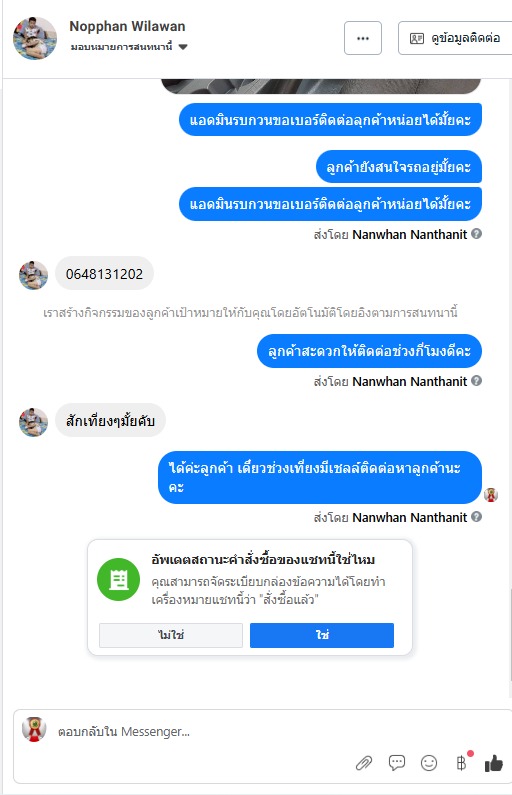Click help icon under time question message
Viewport: 512px width, 795px height.
tap(477, 380)
